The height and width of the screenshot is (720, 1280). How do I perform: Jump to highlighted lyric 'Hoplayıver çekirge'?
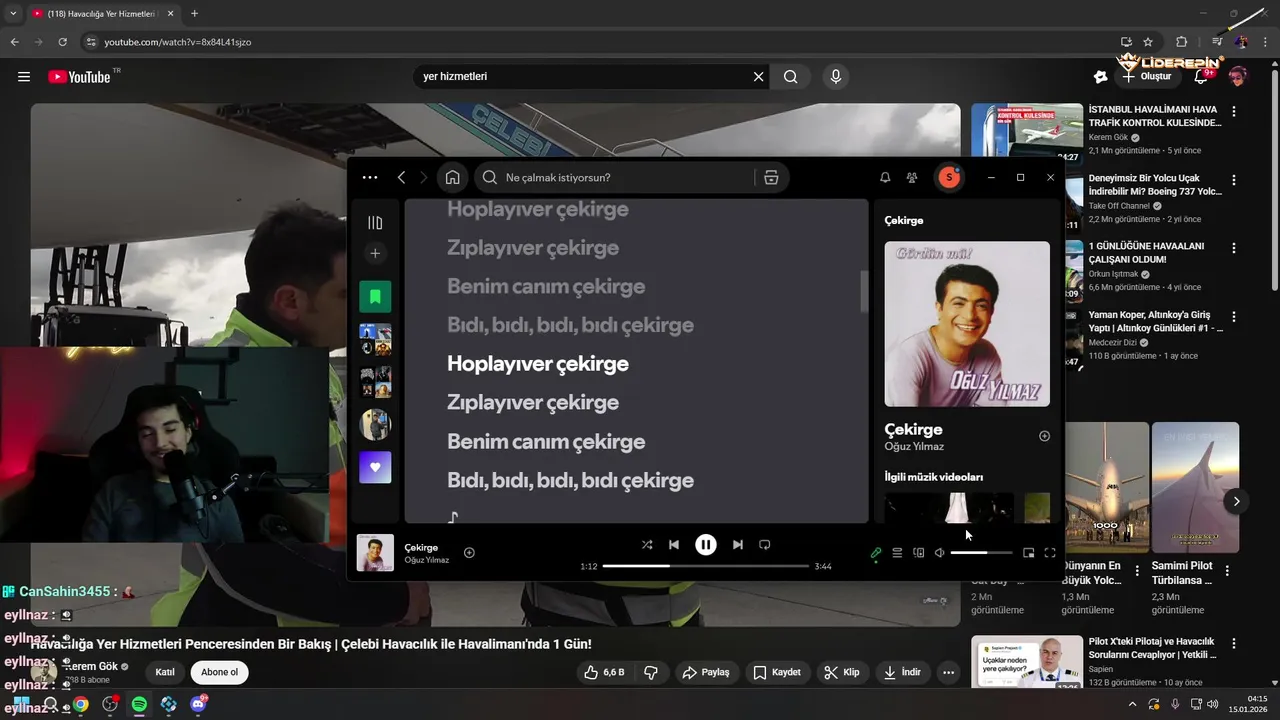coord(538,364)
